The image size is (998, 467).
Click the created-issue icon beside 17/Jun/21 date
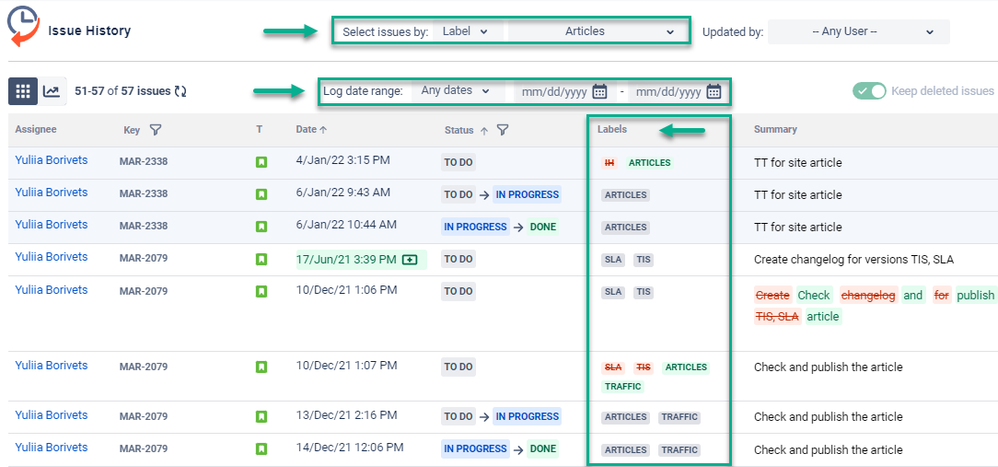tap(410, 259)
